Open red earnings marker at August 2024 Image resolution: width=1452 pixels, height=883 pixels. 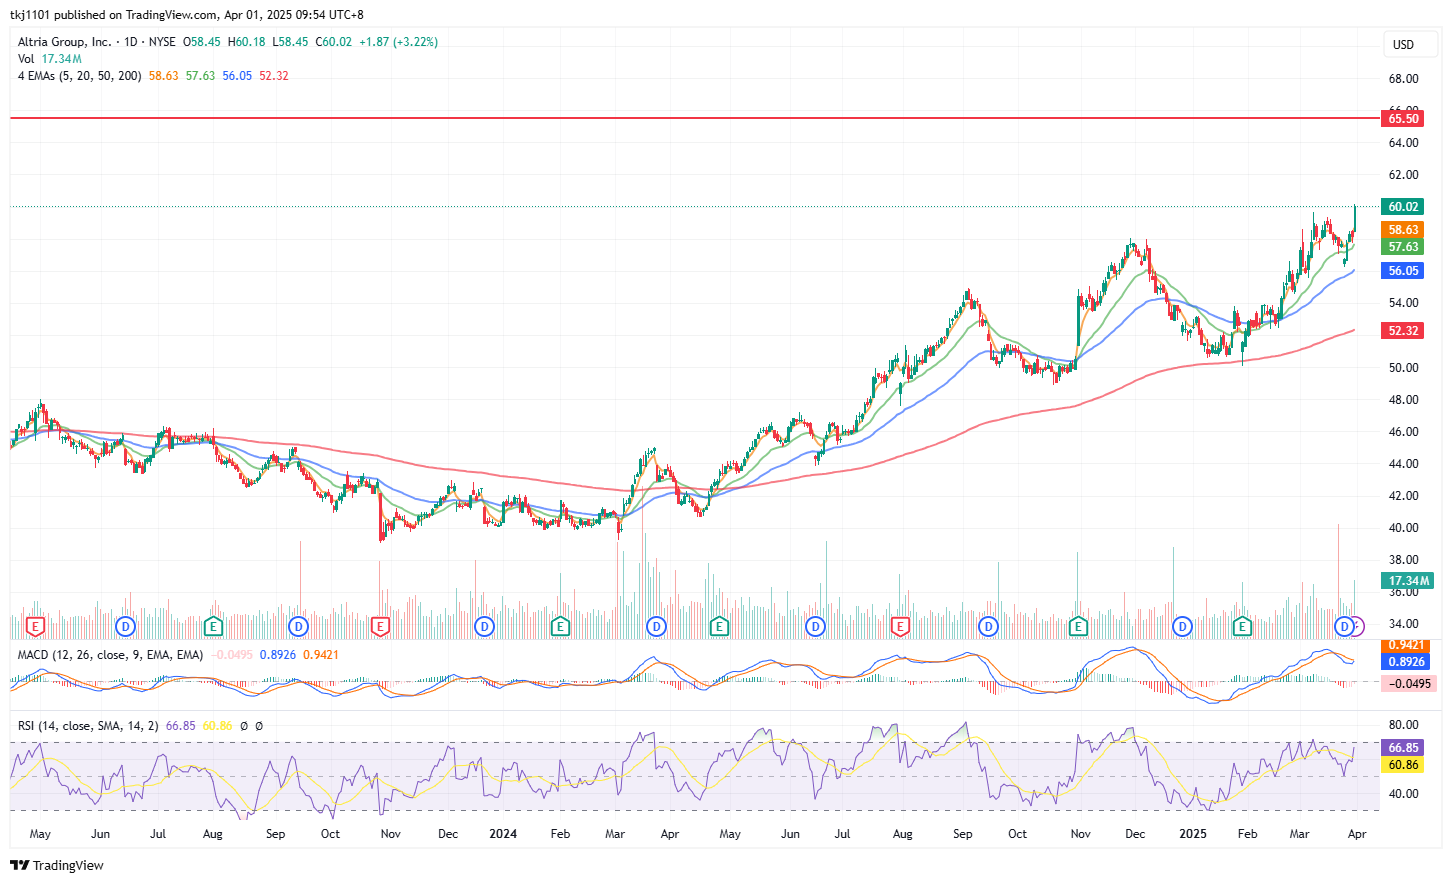click(900, 627)
